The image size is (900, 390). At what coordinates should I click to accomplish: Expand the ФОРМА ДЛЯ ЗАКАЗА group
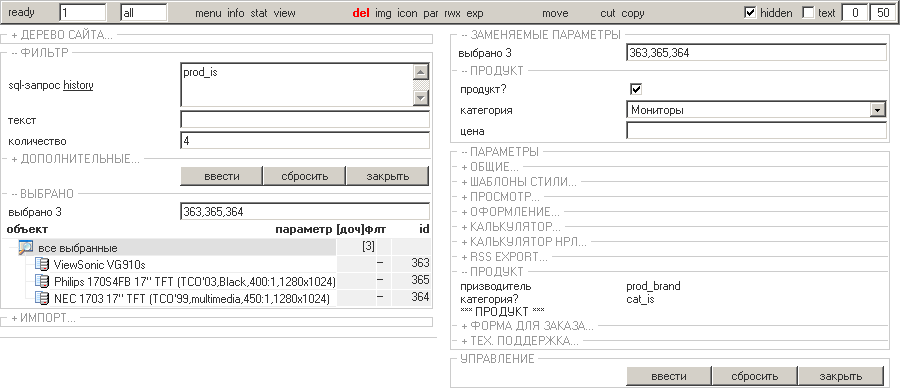coord(527,326)
